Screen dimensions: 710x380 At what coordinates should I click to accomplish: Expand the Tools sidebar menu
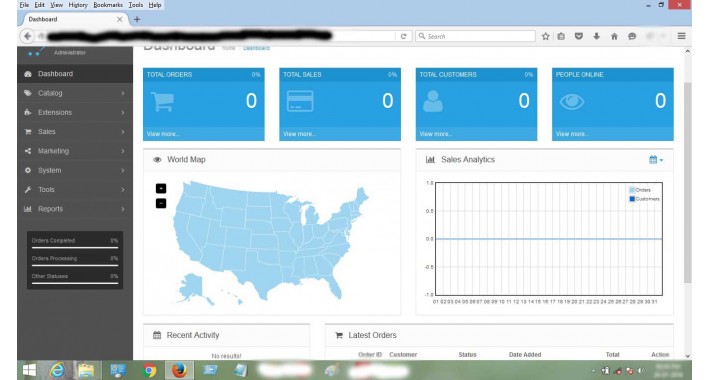[x=75, y=190]
